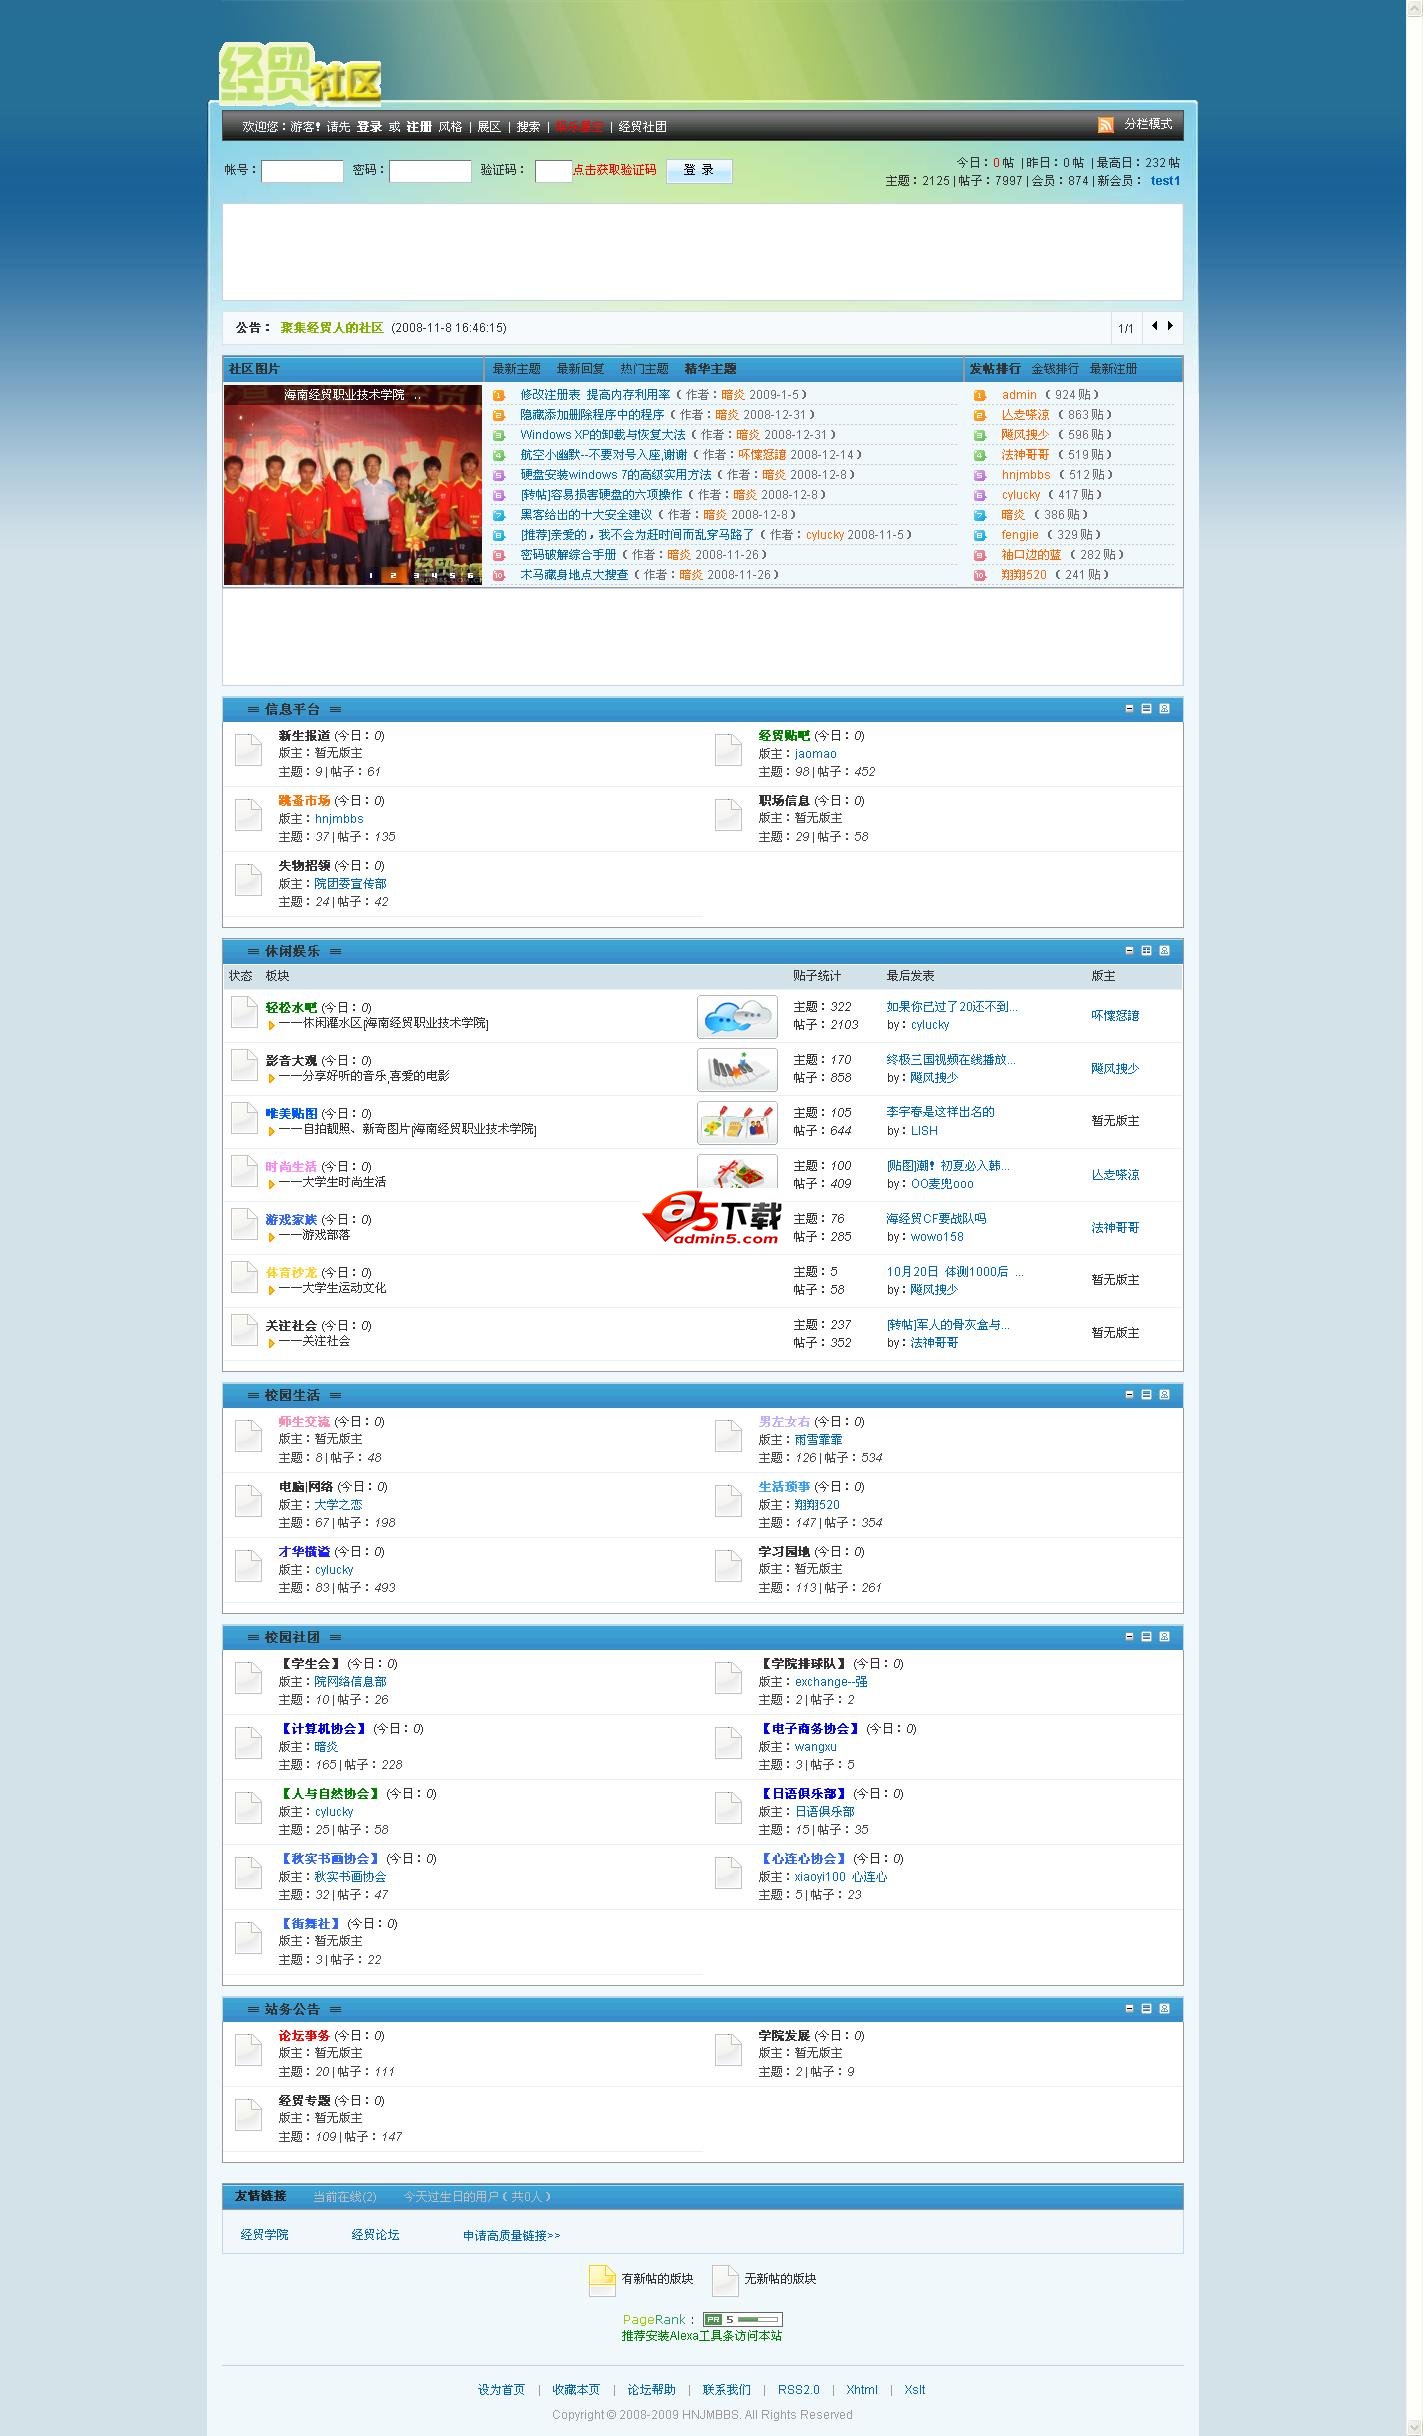The image size is (1423, 2436).
Task: Switch 站务公告 section layout view
Action: pos(1146,2009)
